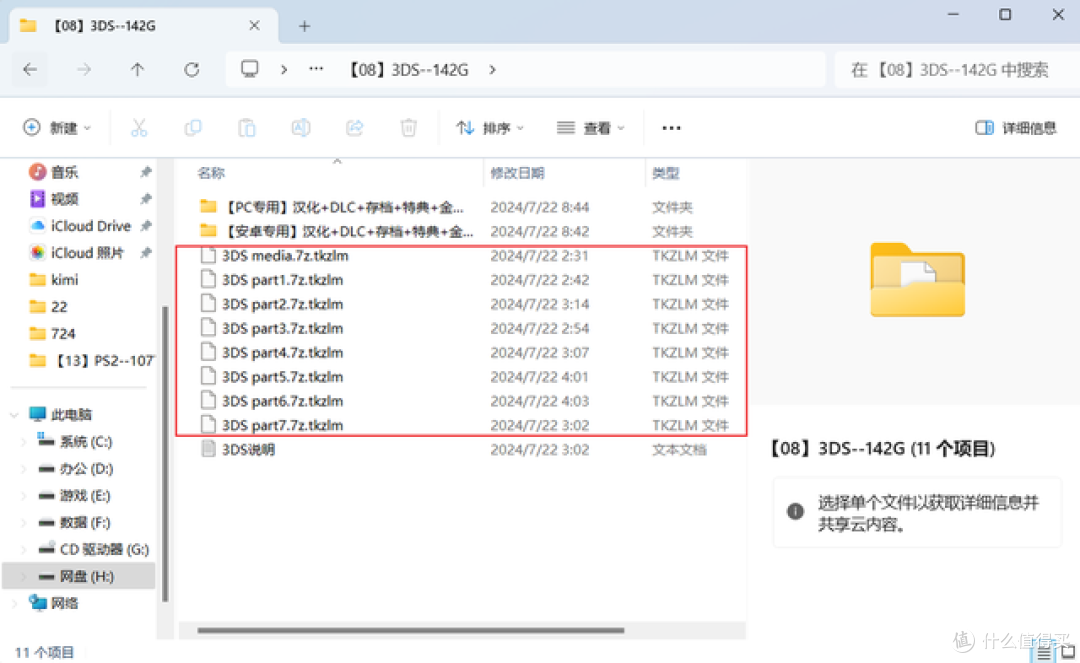This screenshot has height=663, width=1080.
Task: Open a new tab with the plus button
Action: pos(303,24)
